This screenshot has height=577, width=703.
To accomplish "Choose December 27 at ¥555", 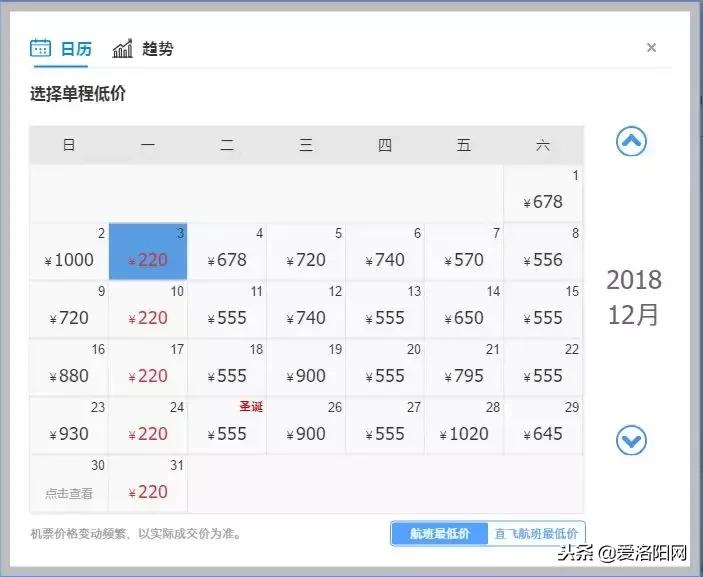I will pyautogui.click(x=385, y=425).
